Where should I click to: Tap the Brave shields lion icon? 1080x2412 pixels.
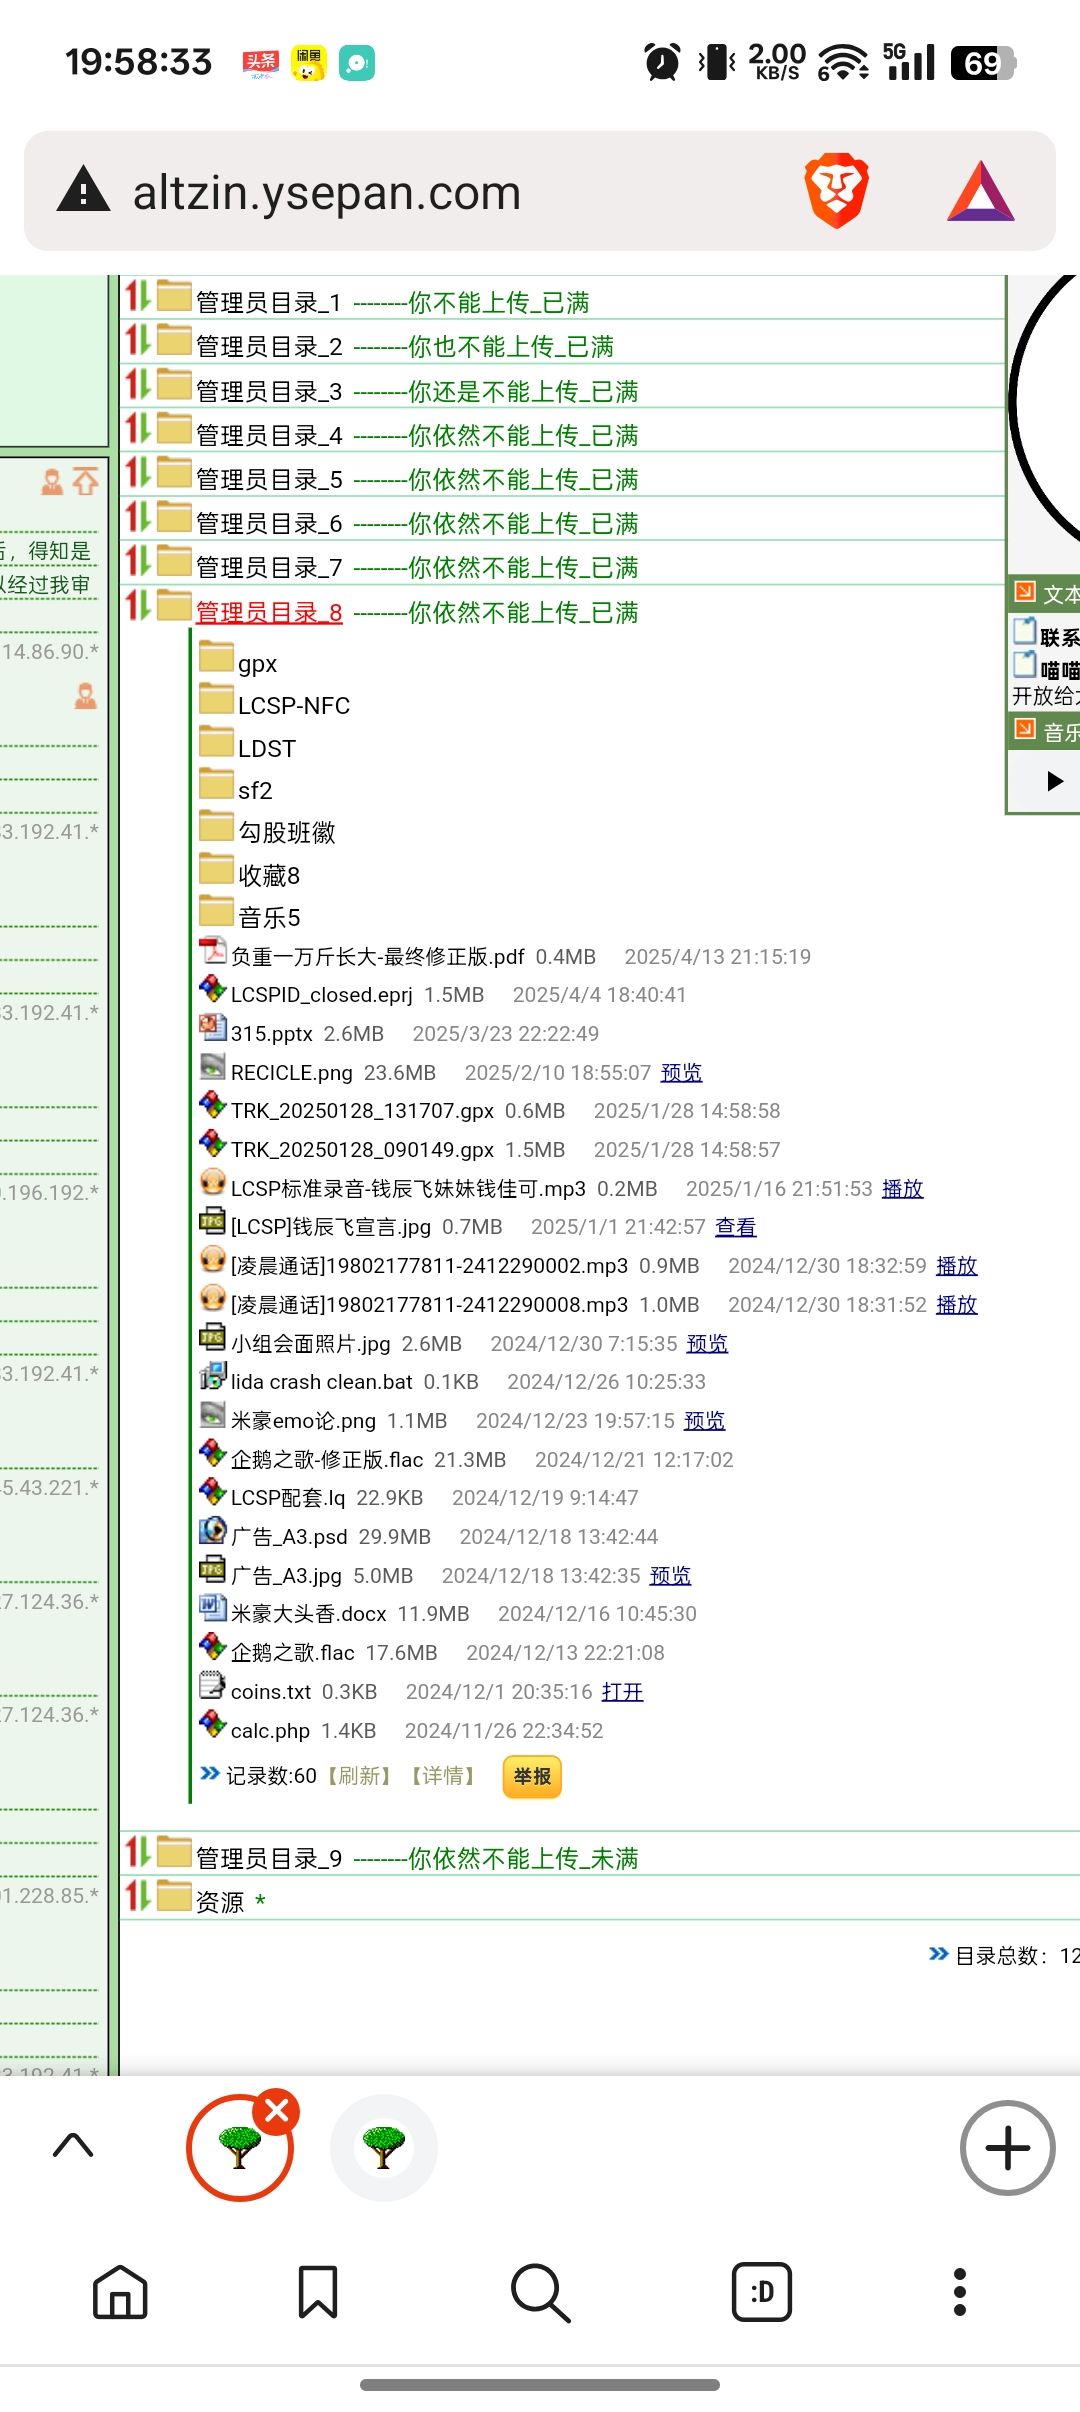(836, 190)
